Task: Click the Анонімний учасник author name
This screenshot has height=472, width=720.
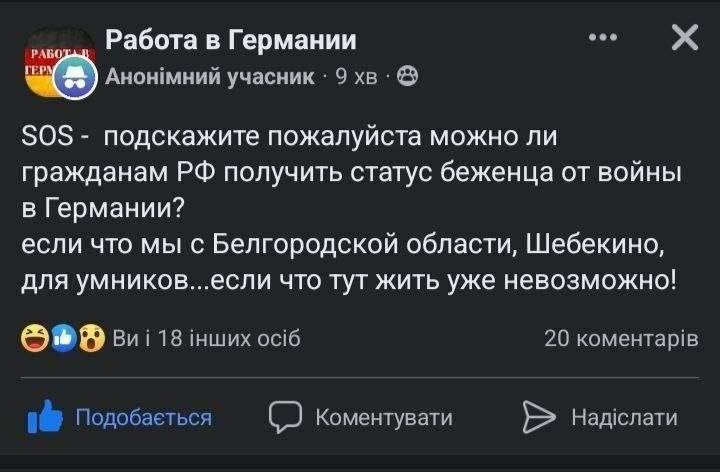Action: pos(210,76)
